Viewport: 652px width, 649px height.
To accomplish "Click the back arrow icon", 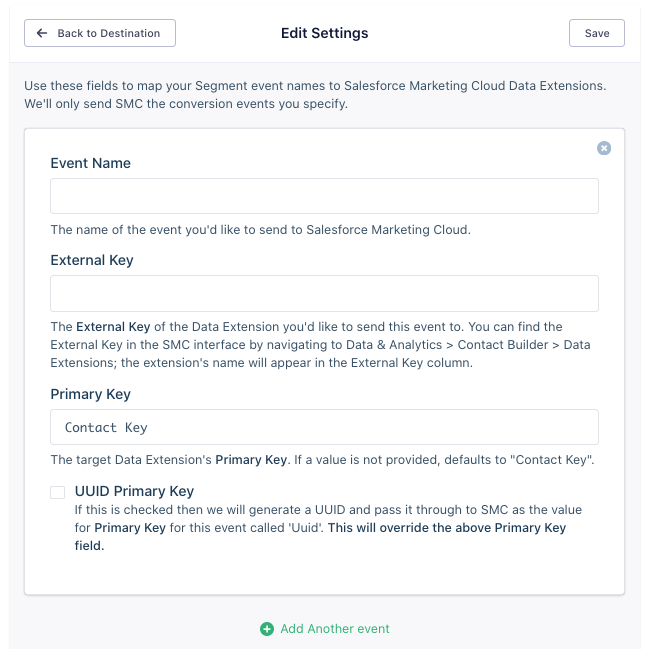I will [x=42, y=33].
